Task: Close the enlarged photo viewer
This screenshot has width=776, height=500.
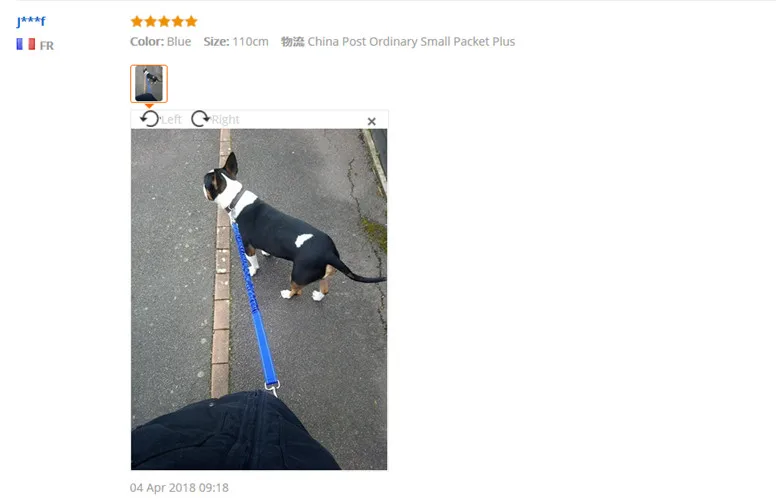Action: [372, 121]
